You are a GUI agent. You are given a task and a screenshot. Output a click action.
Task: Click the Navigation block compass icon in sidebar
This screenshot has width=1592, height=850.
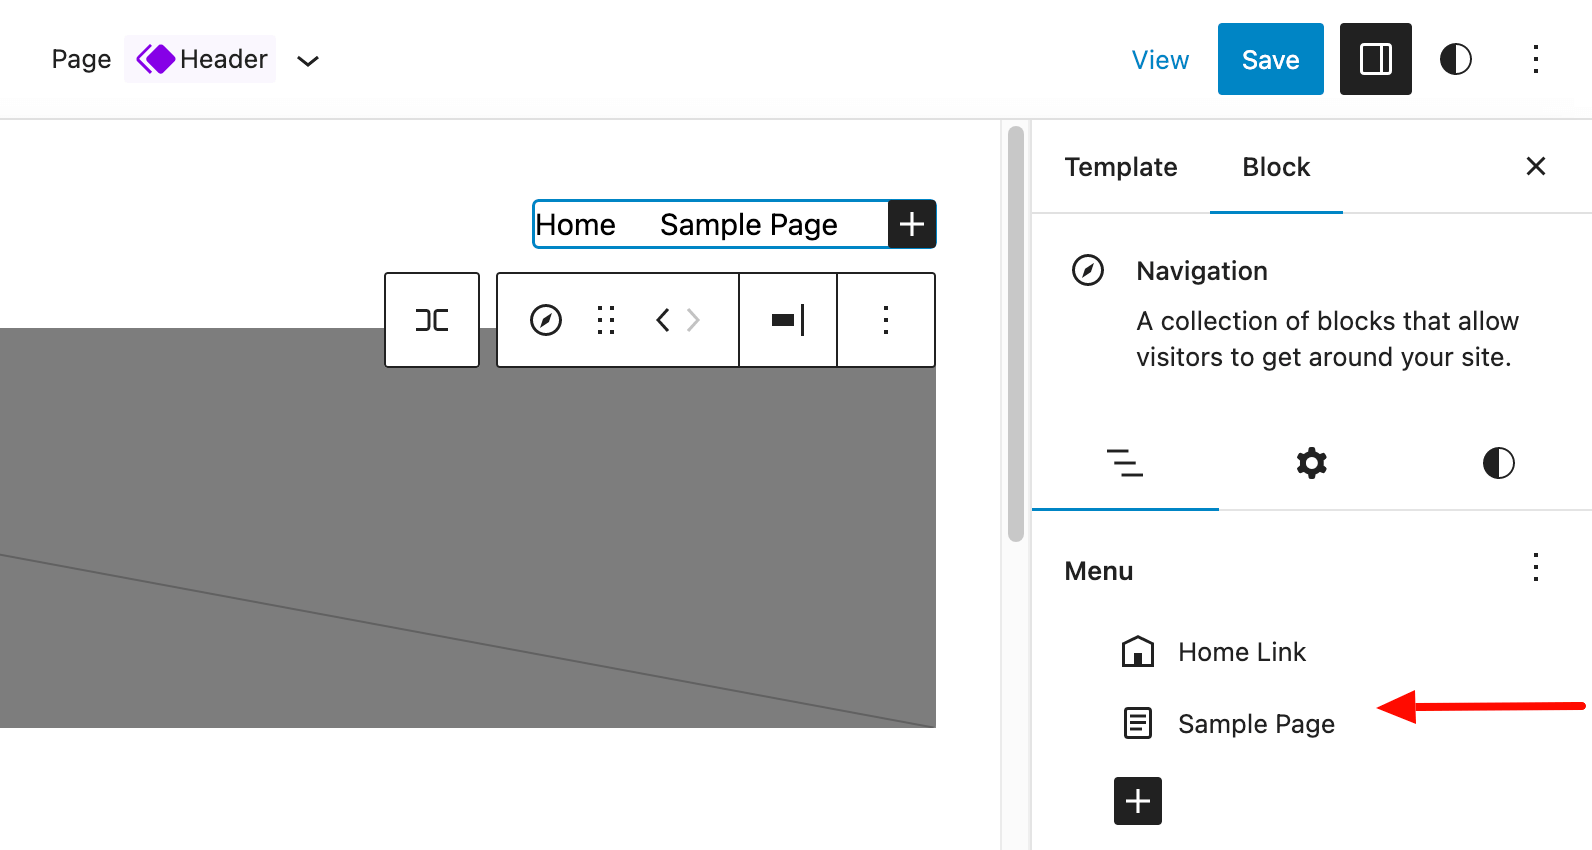point(1087,270)
